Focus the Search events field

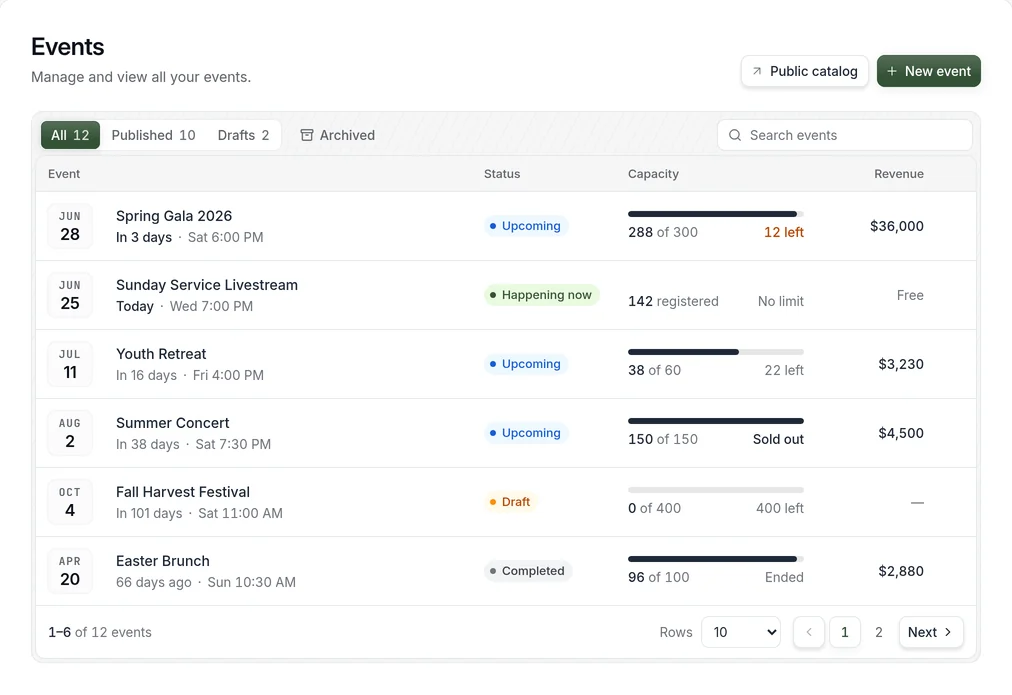coord(845,135)
